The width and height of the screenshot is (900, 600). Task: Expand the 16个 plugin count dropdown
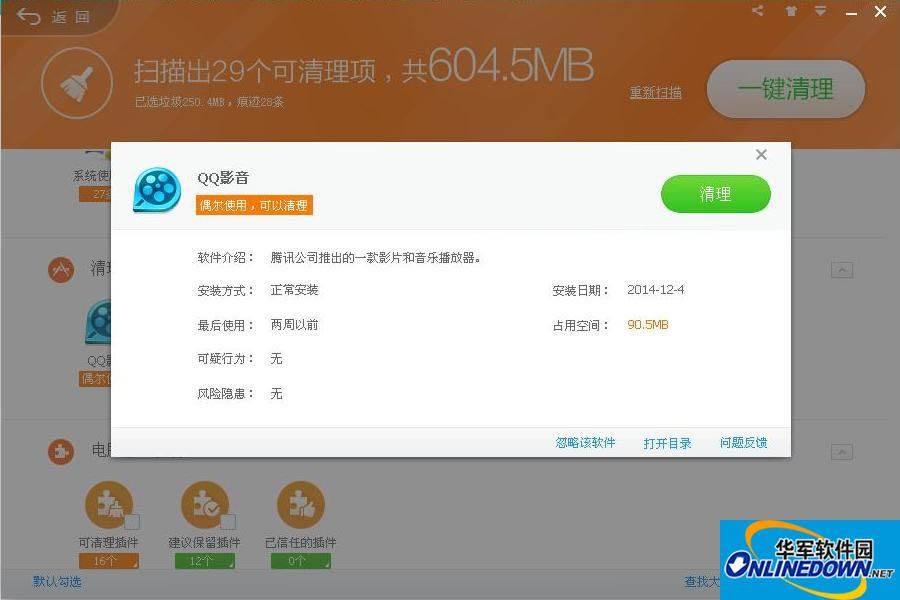tap(108, 561)
